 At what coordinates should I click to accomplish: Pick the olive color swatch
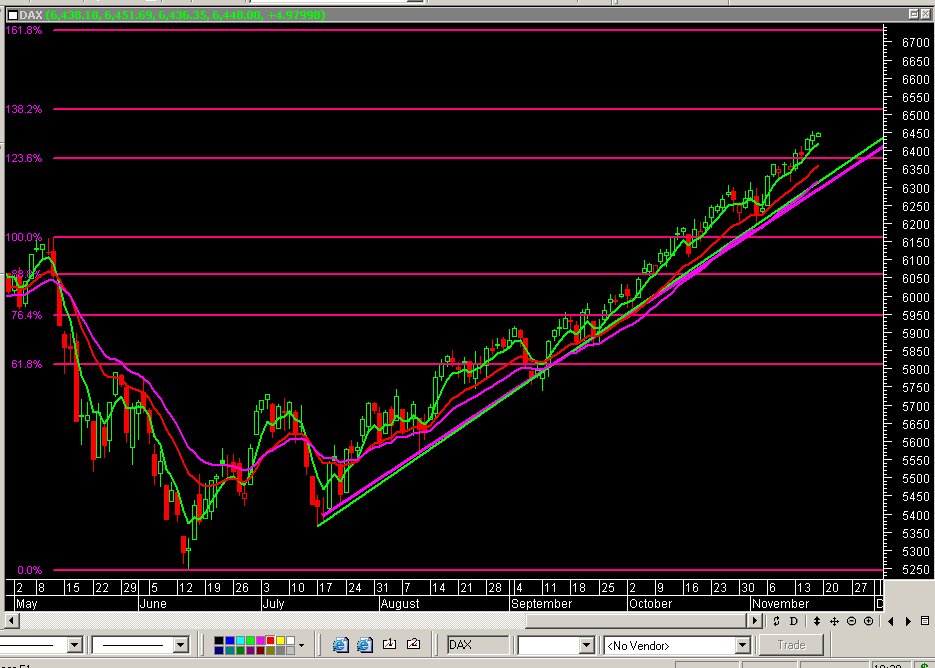[x=270, y=650]
